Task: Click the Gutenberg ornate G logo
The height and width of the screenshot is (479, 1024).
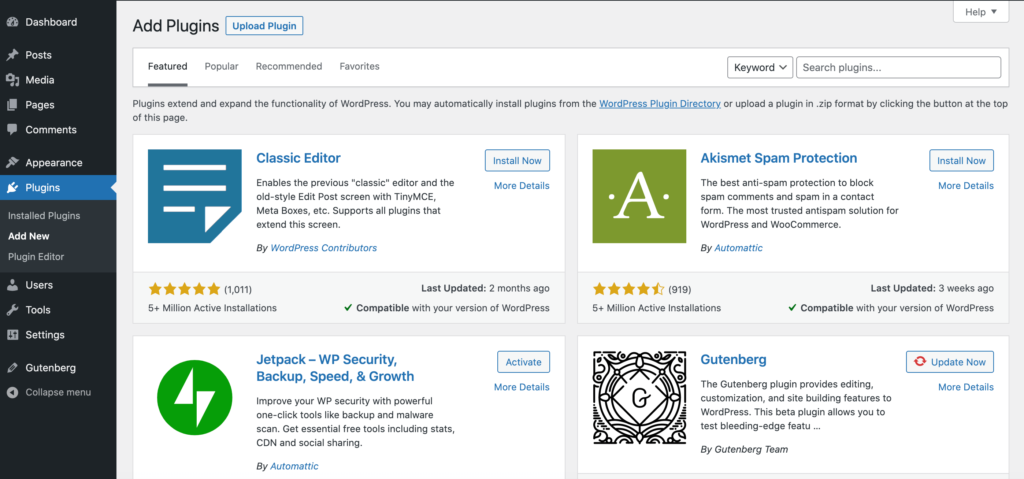Action: [639, 397]
